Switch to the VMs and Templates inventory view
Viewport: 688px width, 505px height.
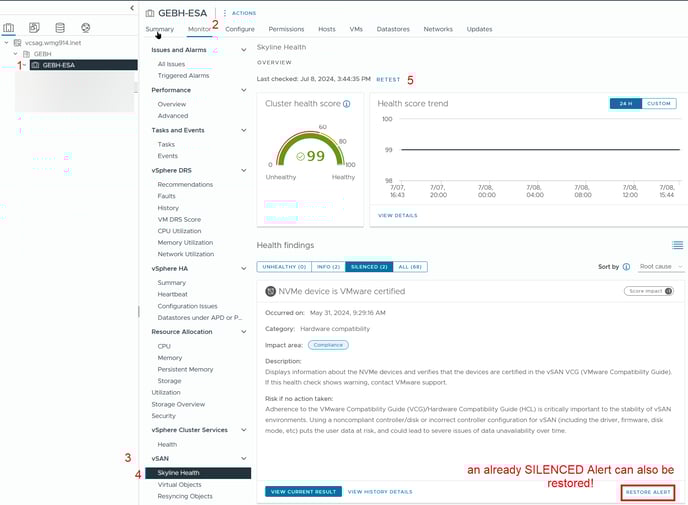34,28
